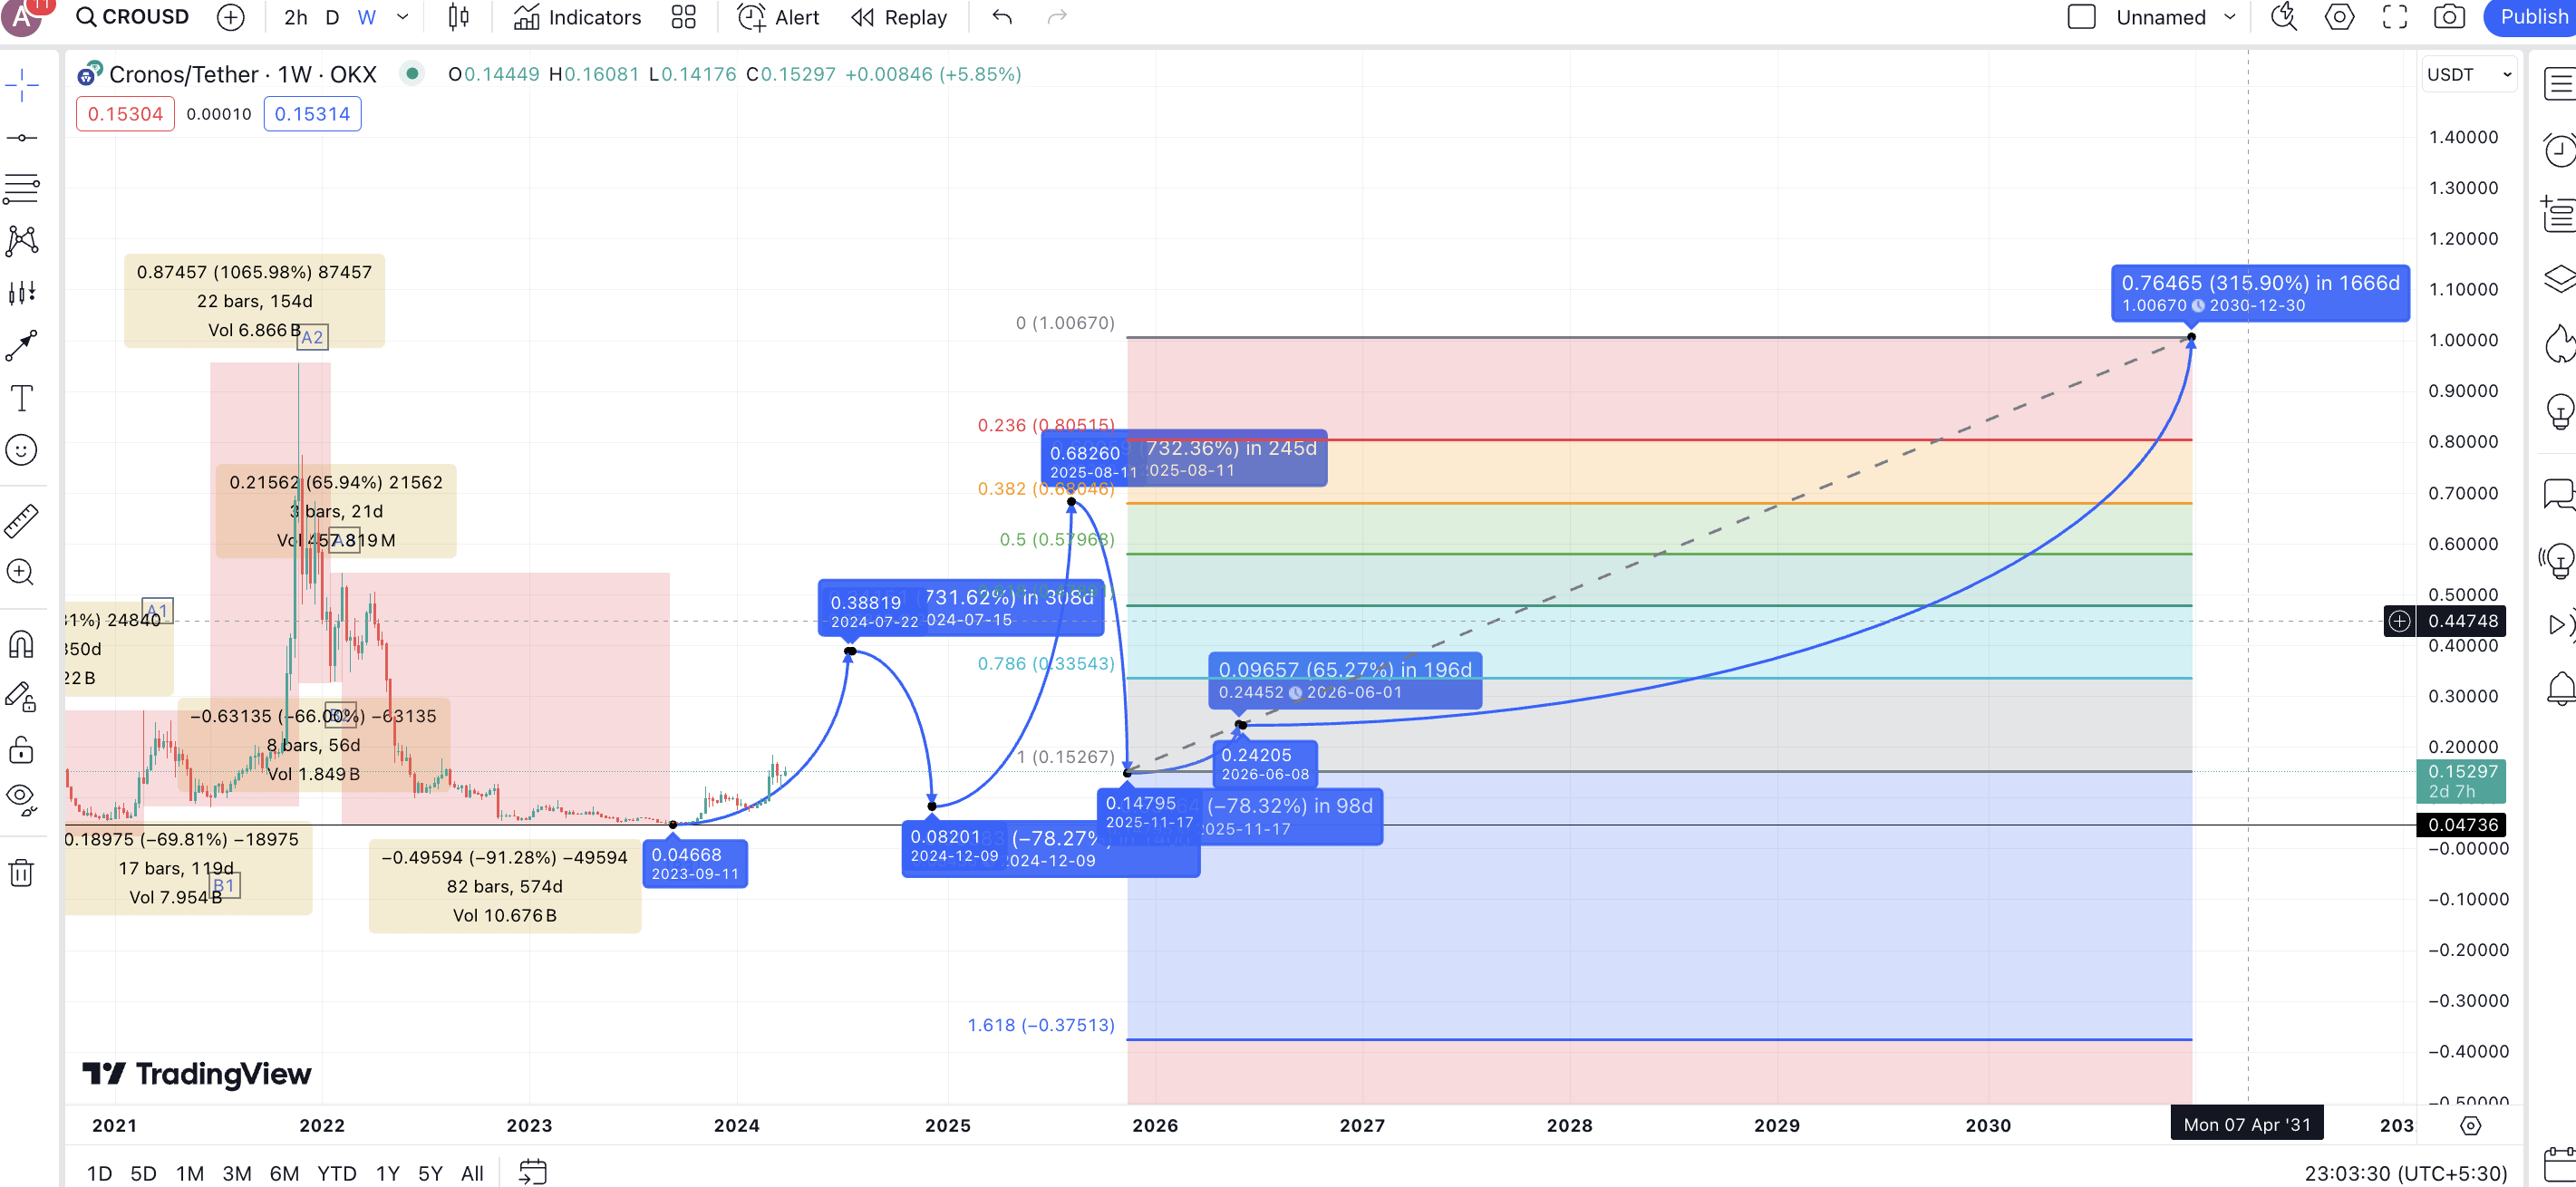This screenshot has width=2576, height=1187.
Task: Open the Indicators menu
Action: 577,17
